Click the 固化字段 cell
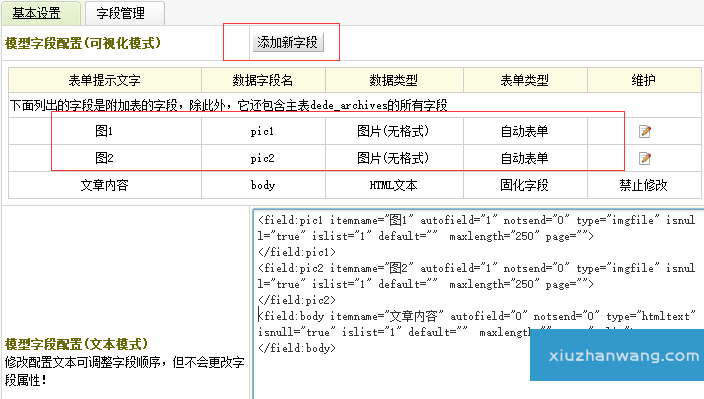Screen dimensions: 704x399 coord(525,185)
